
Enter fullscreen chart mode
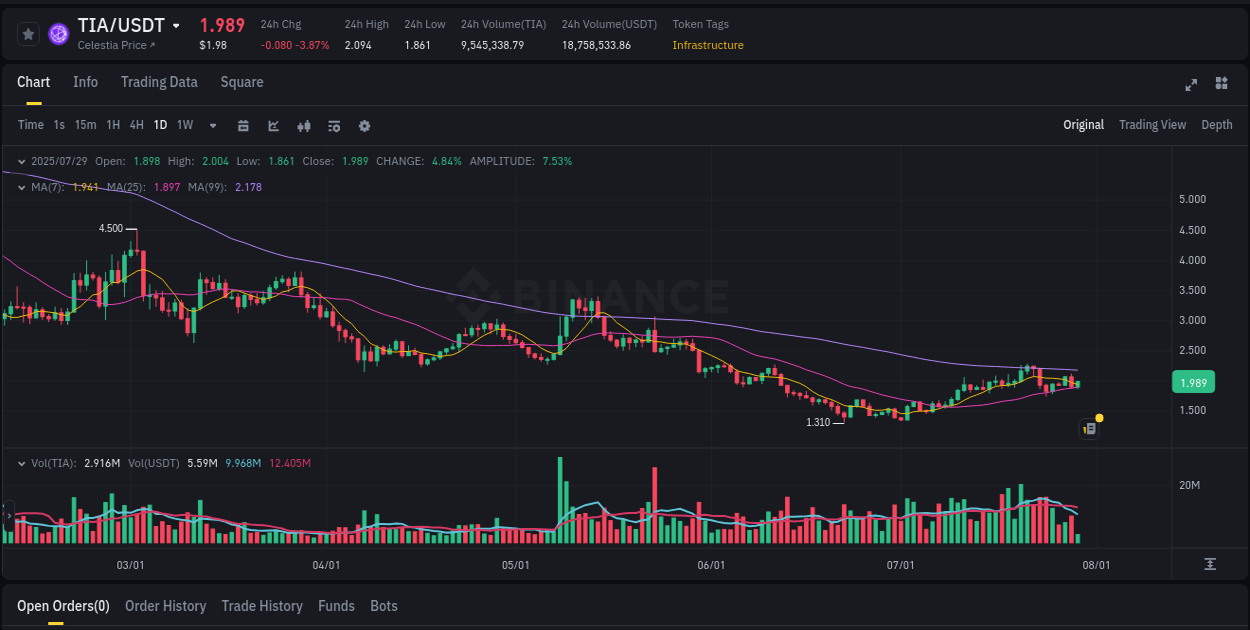pos(1191,85)
